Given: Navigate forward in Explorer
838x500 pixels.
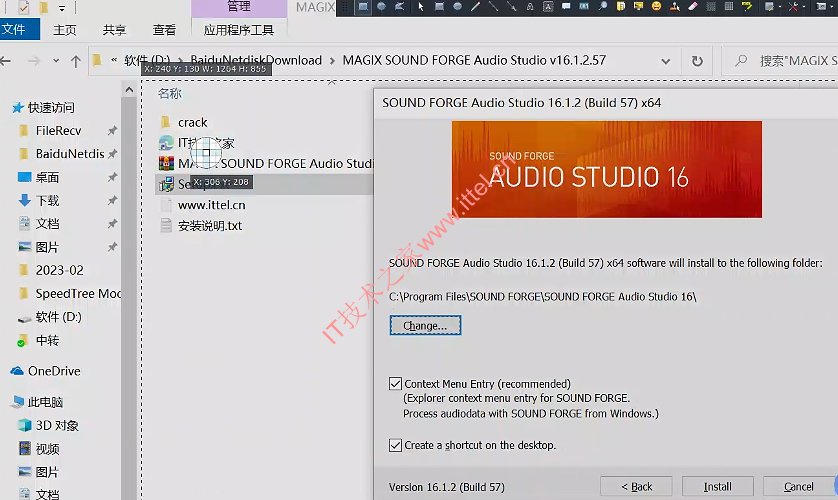Looking at the screenshot, I should (x=34, y=61).
